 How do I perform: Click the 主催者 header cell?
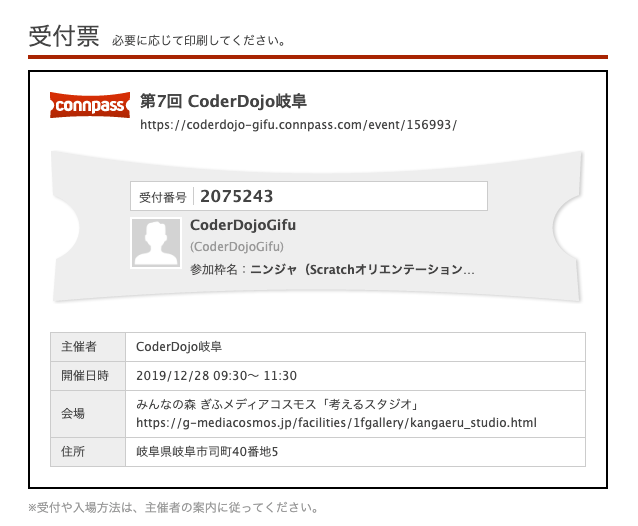click(87, 347)
